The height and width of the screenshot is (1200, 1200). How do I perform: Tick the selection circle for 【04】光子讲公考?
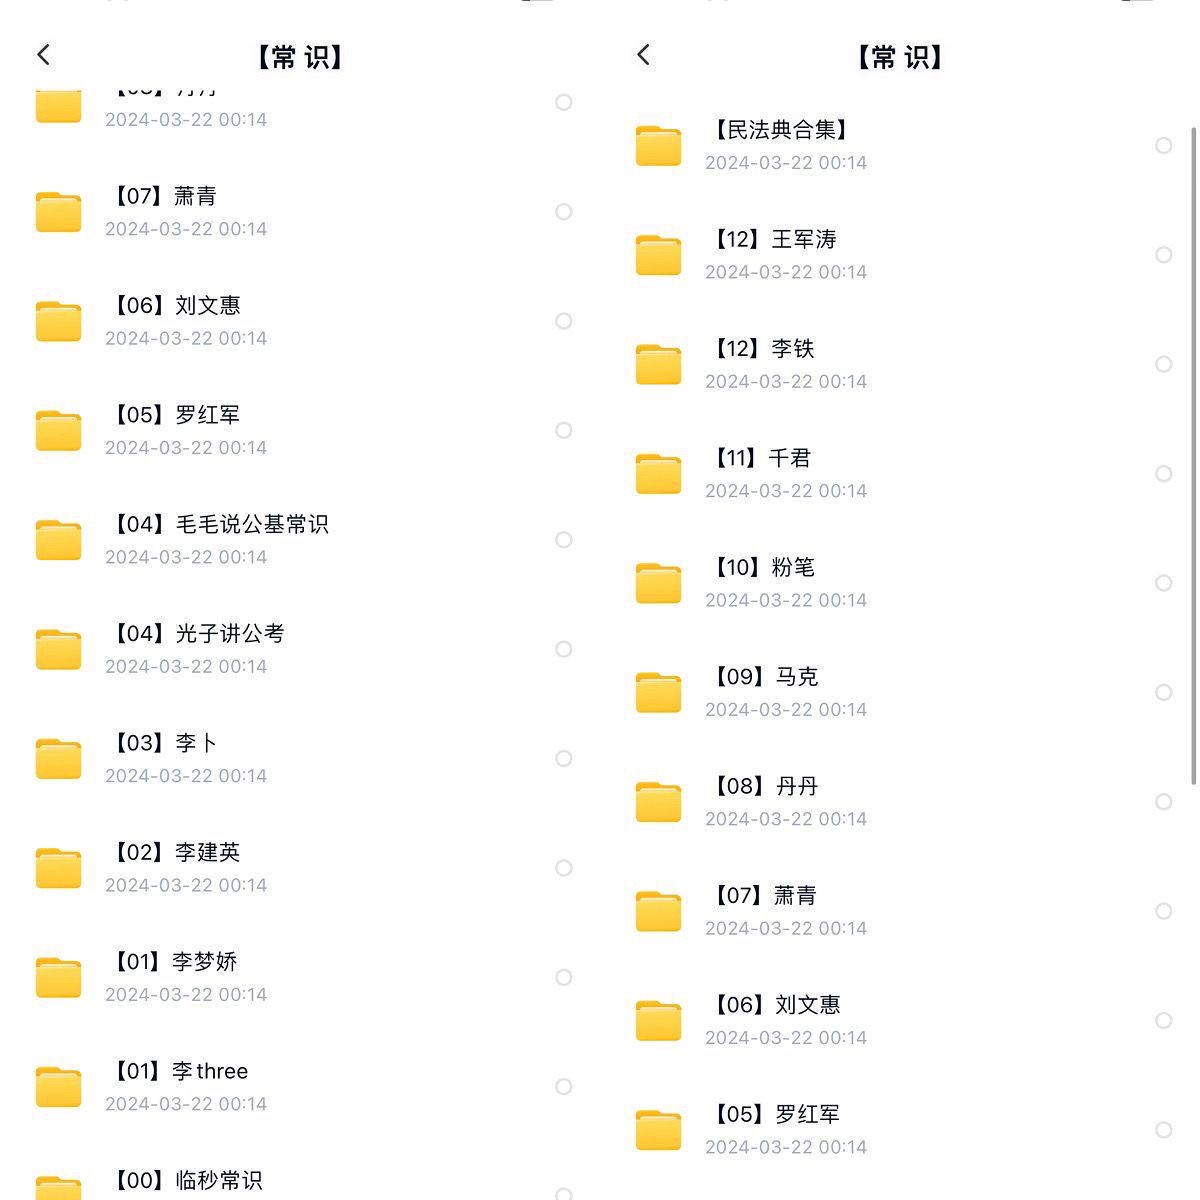pos(564,649)
